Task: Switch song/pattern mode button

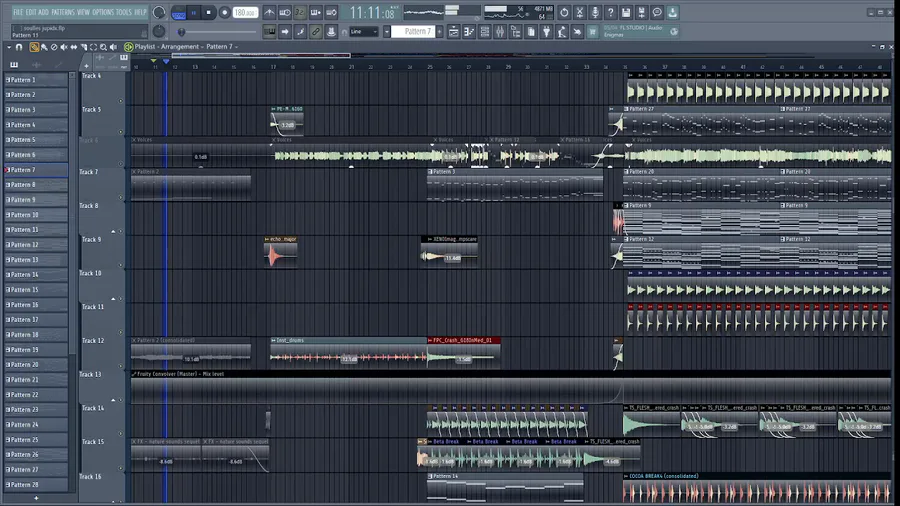Action: click(179, 13)
